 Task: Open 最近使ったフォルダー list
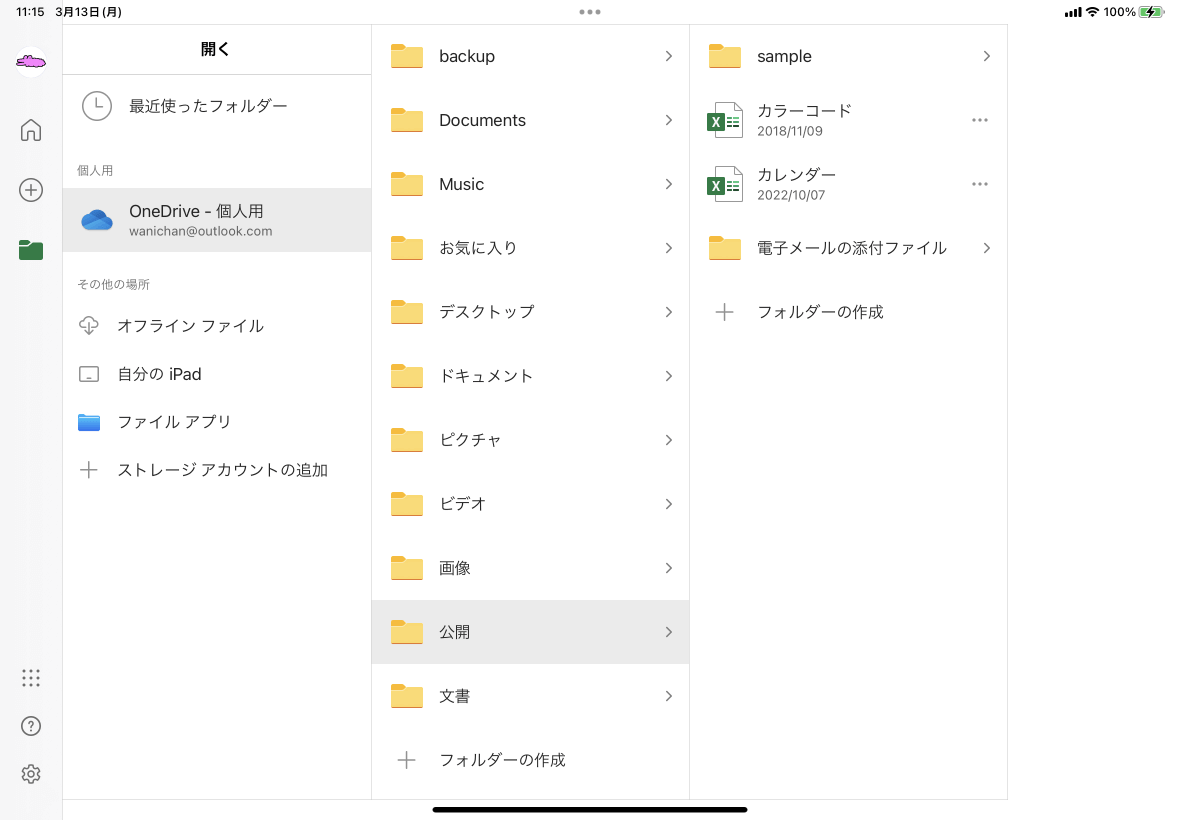207,106
